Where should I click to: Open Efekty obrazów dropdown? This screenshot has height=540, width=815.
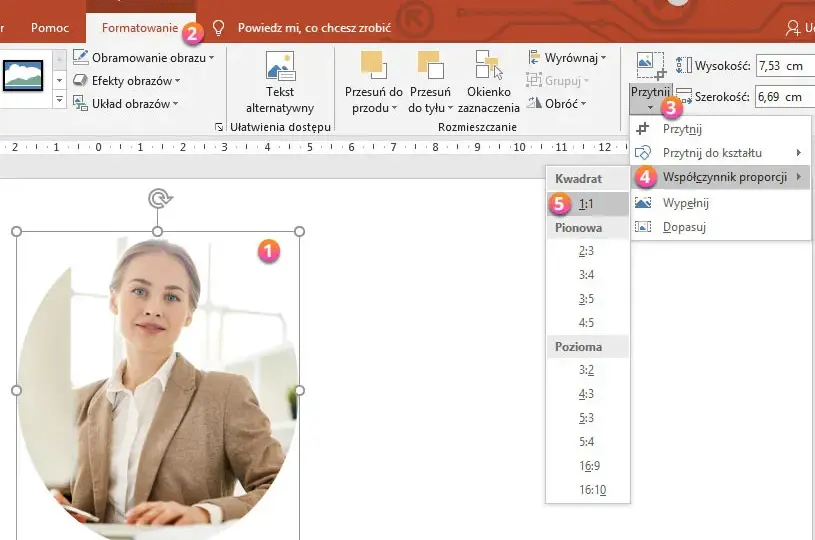[x=126, y=81]
